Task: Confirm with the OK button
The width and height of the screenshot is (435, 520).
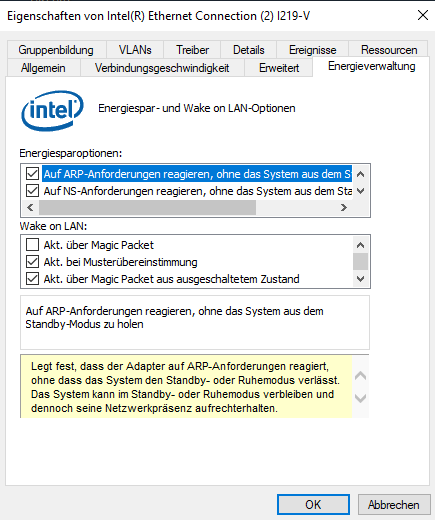Action: click(313, 505)
